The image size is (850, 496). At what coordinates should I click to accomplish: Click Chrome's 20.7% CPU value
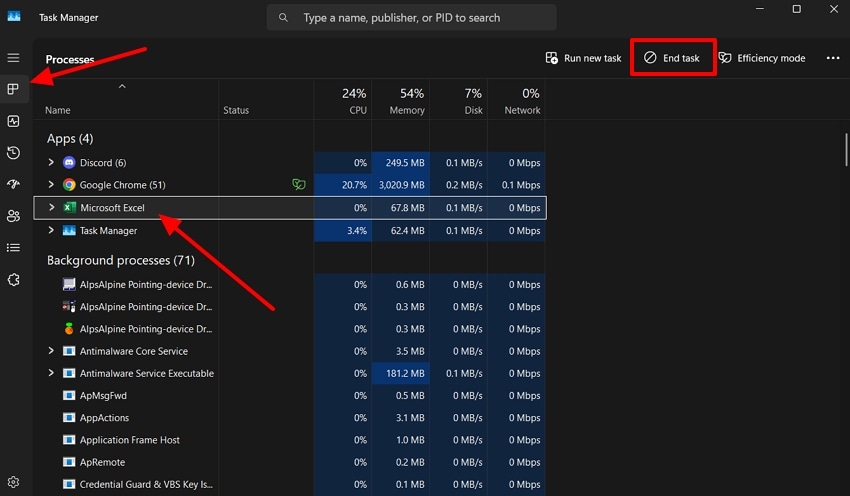[x=355, y=185]
